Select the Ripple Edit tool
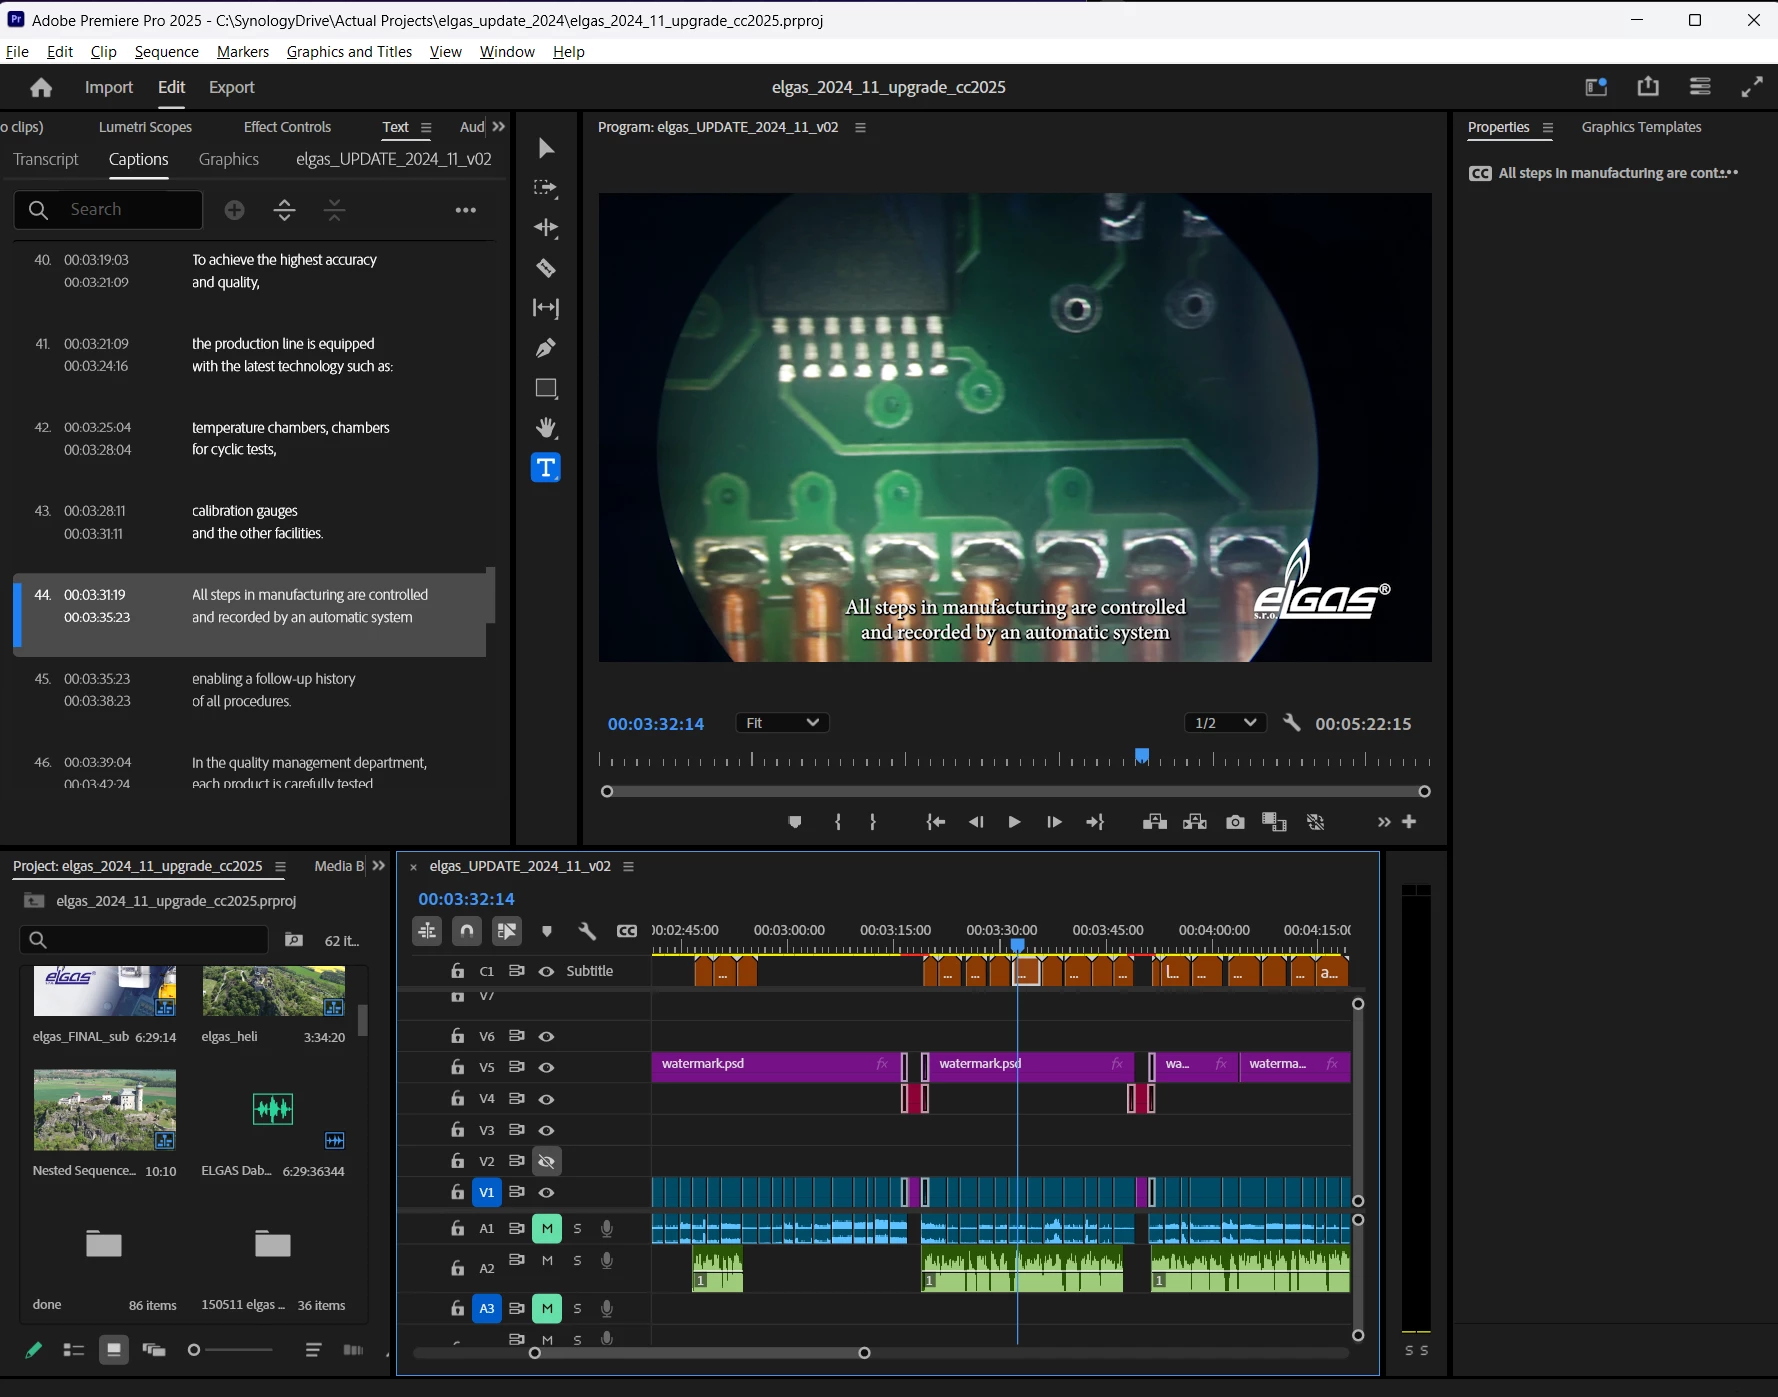This screenshot has width=1778, height=1397. tap(546, 228)
